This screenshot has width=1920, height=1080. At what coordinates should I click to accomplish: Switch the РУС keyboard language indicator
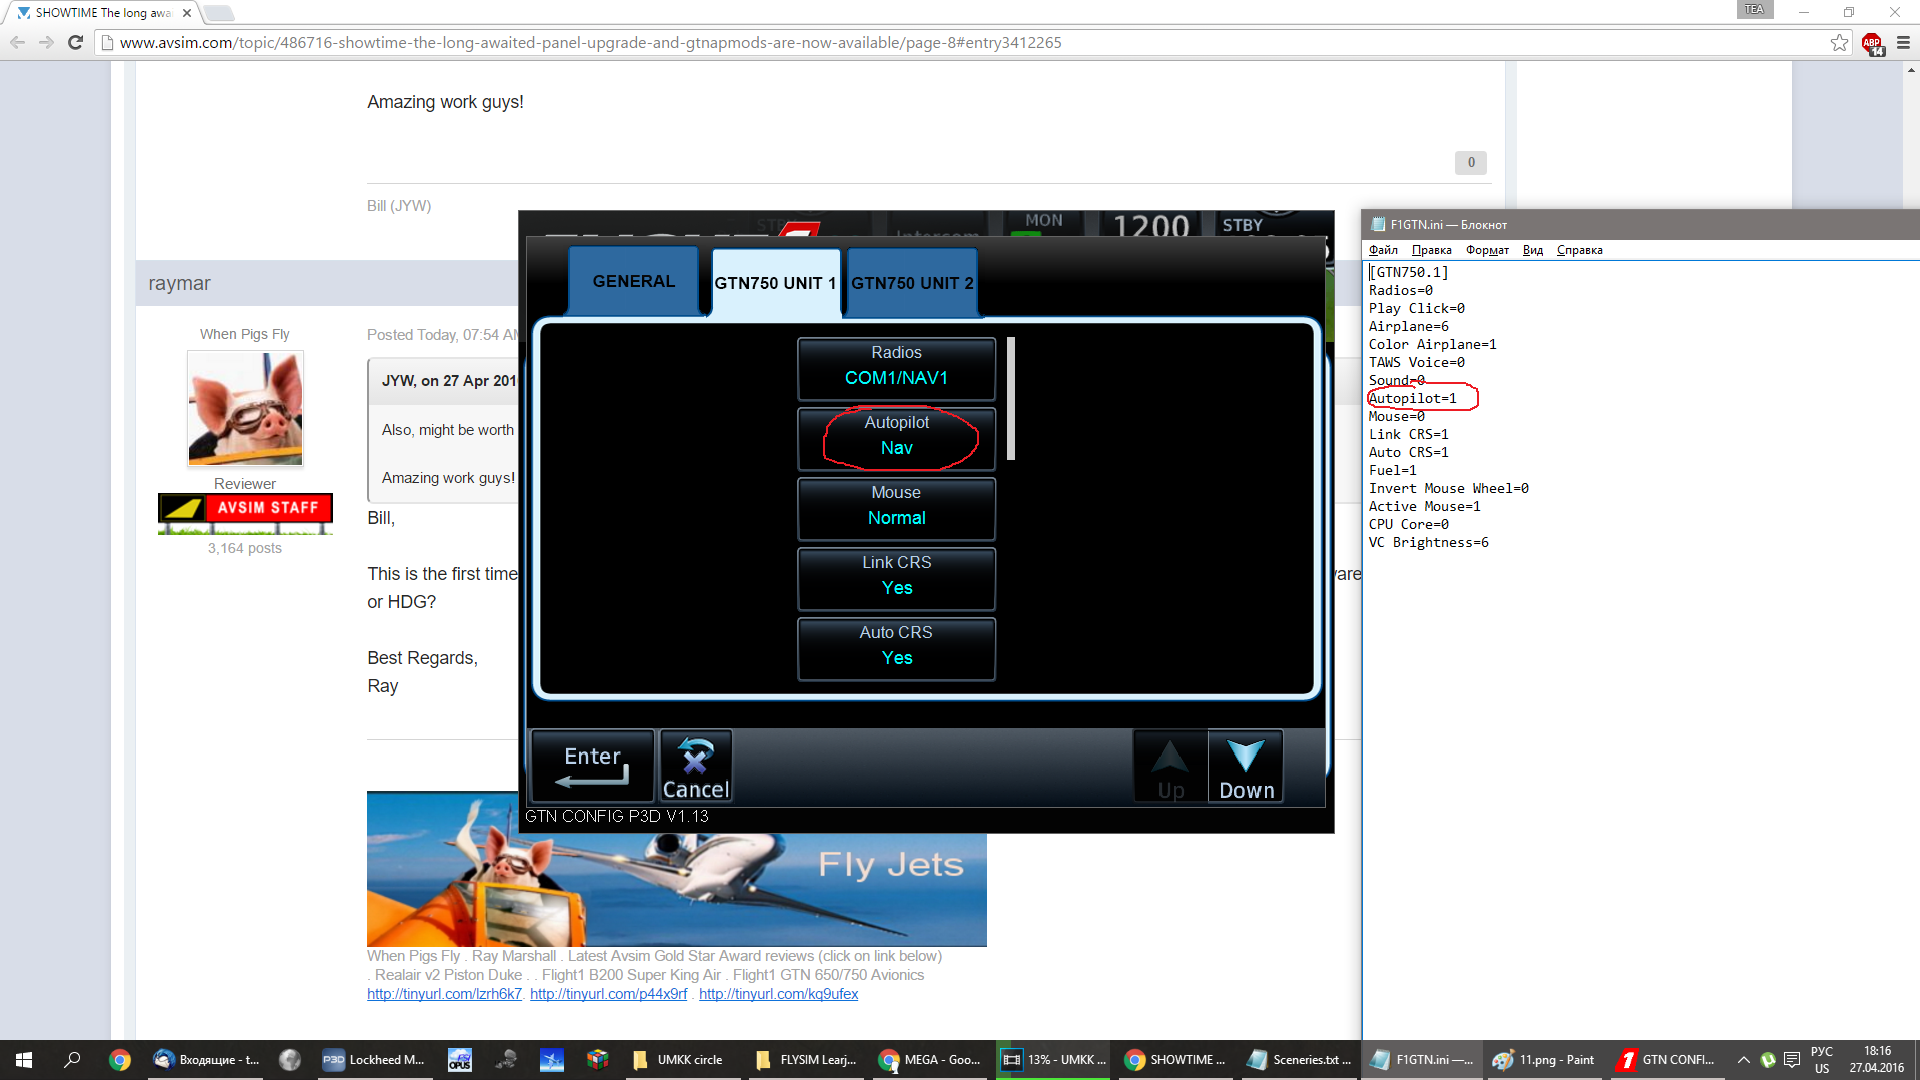[1822, 1060]
